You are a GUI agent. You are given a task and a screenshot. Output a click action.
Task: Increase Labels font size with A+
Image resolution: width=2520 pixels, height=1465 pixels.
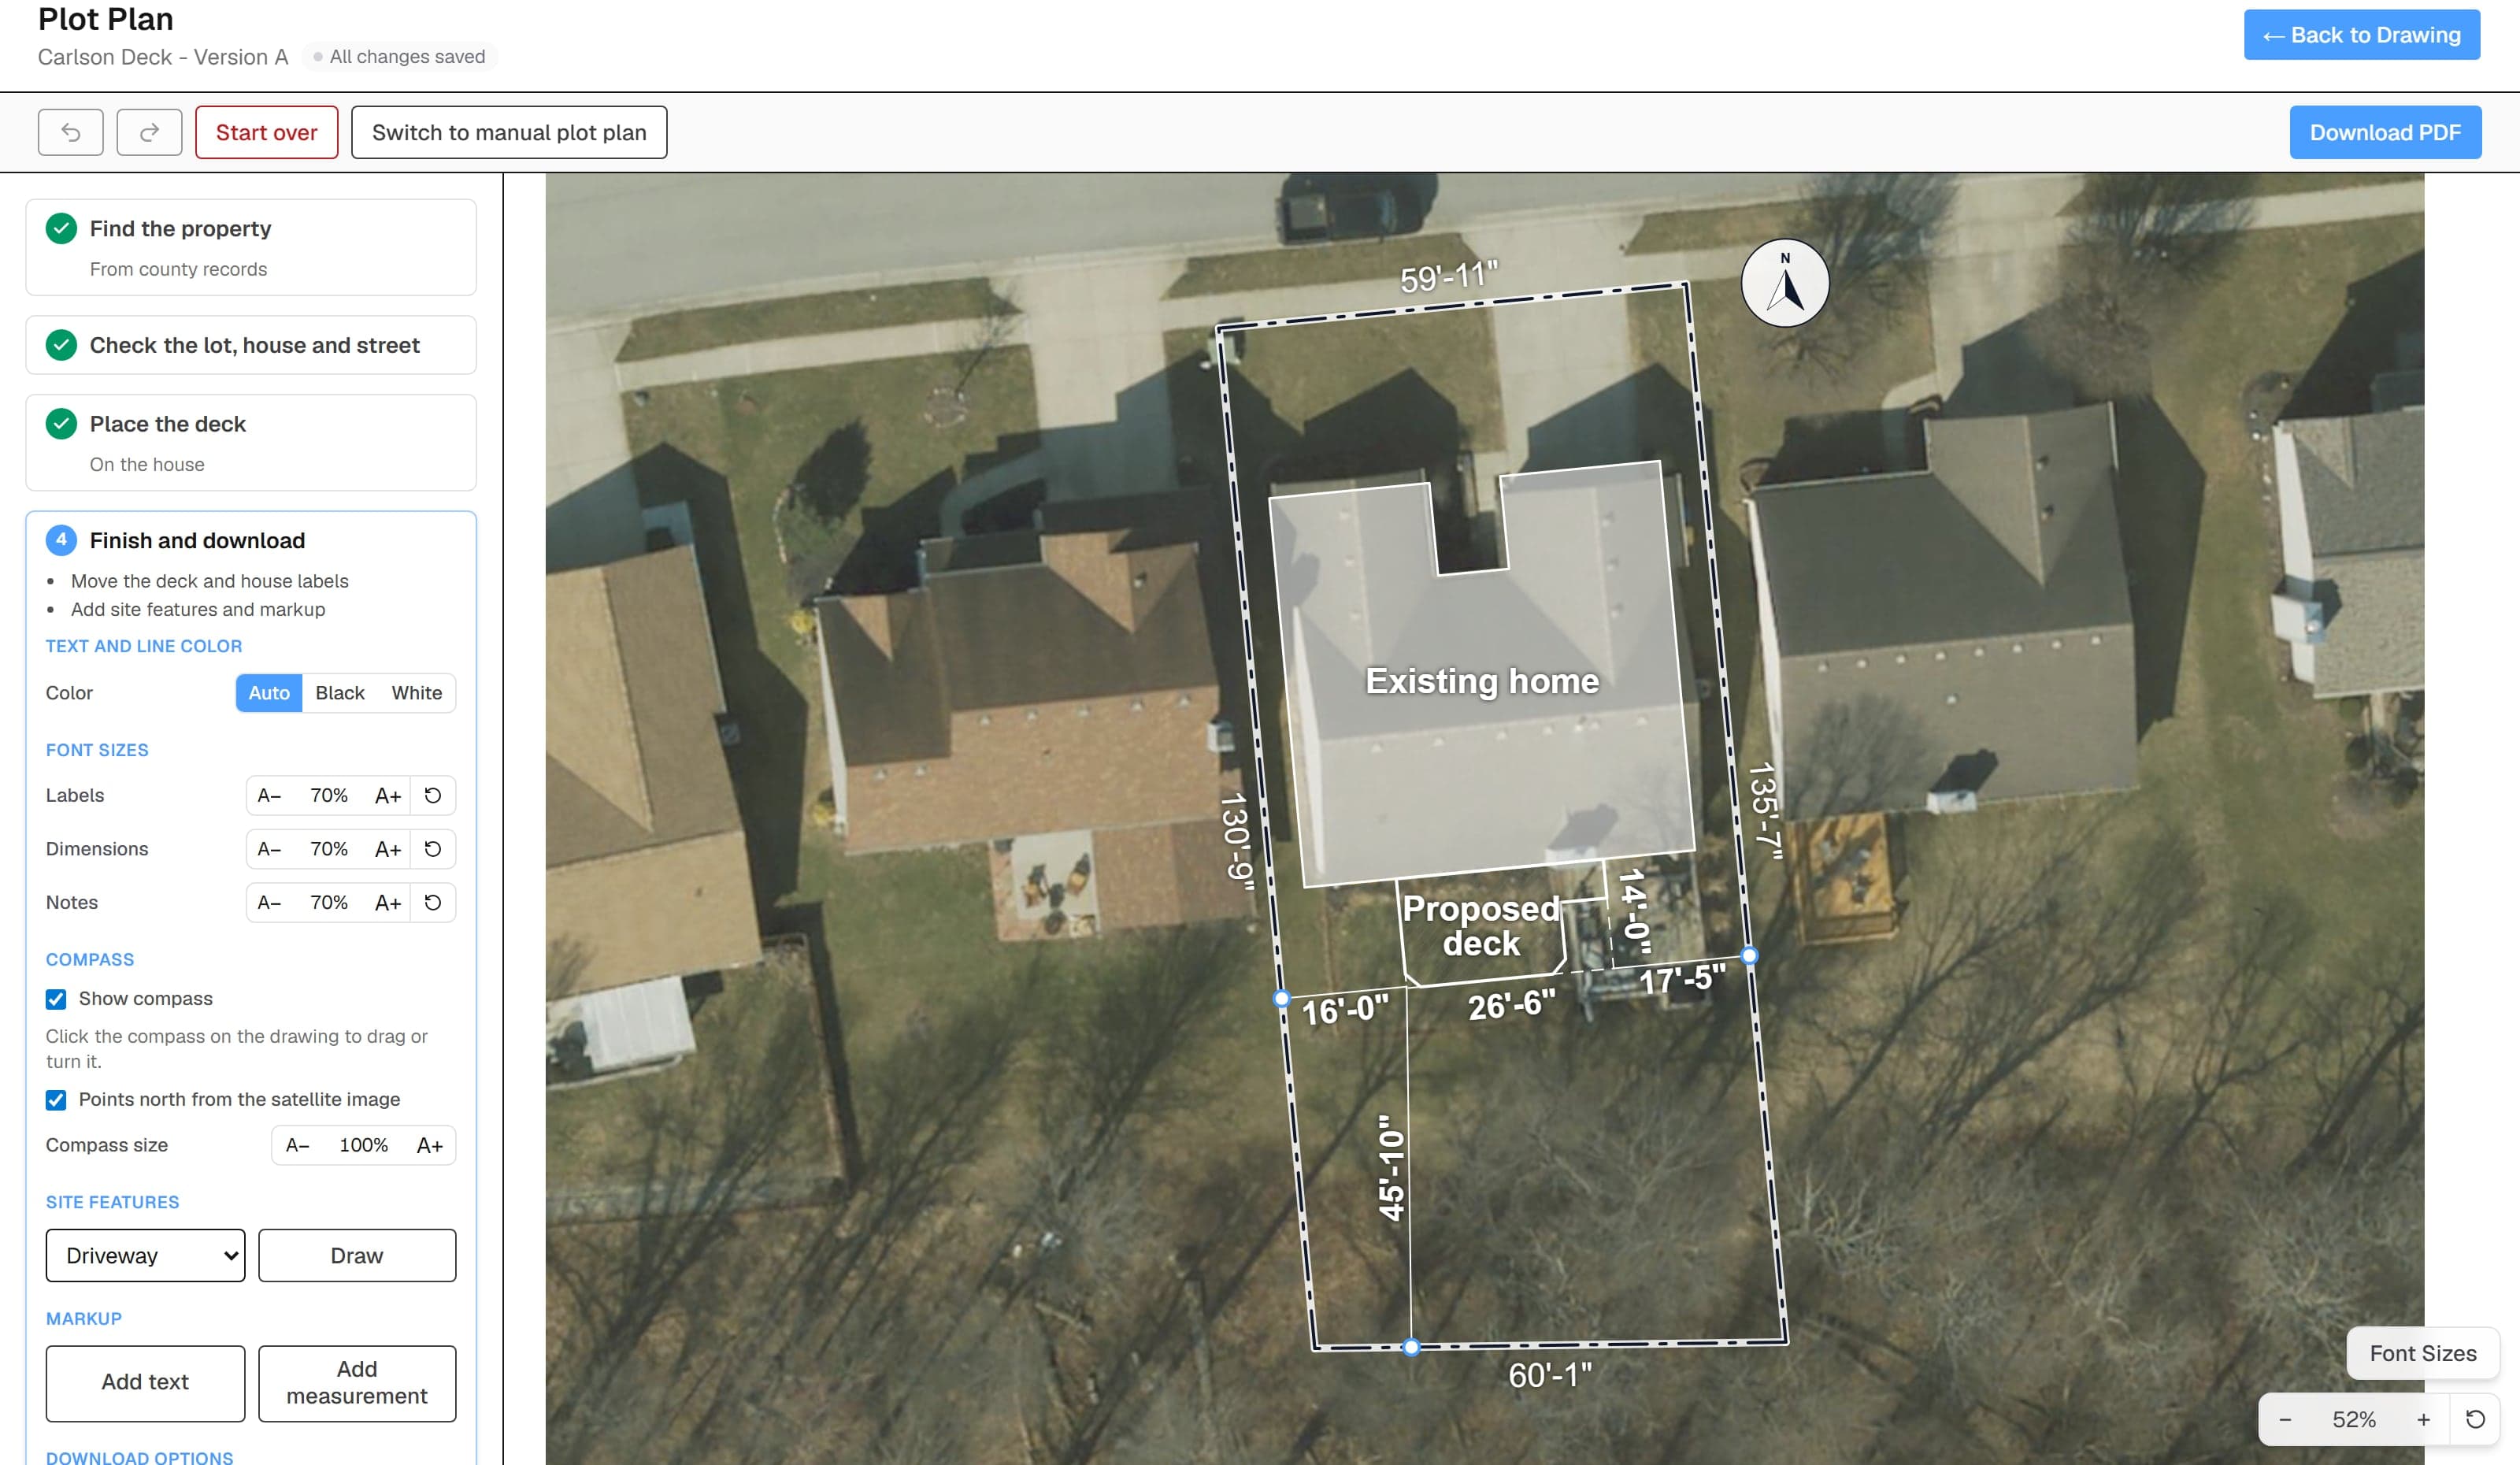coord(388,795)
